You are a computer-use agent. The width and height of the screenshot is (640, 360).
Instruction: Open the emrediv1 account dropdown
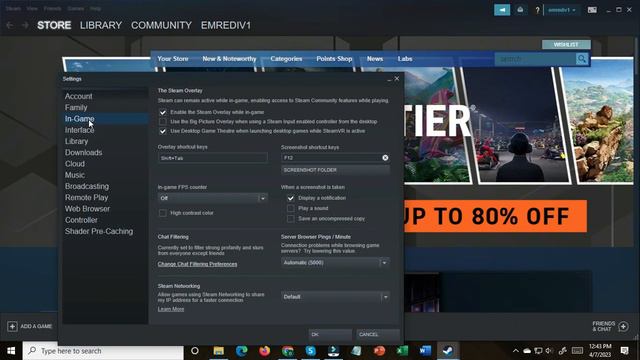pyautogui.click(x=562, y=10)
